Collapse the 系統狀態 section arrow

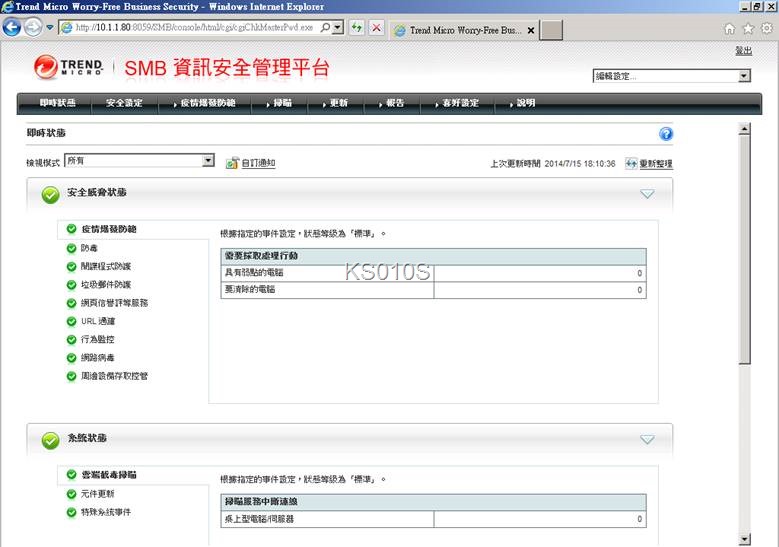click(x=647, y=439)
